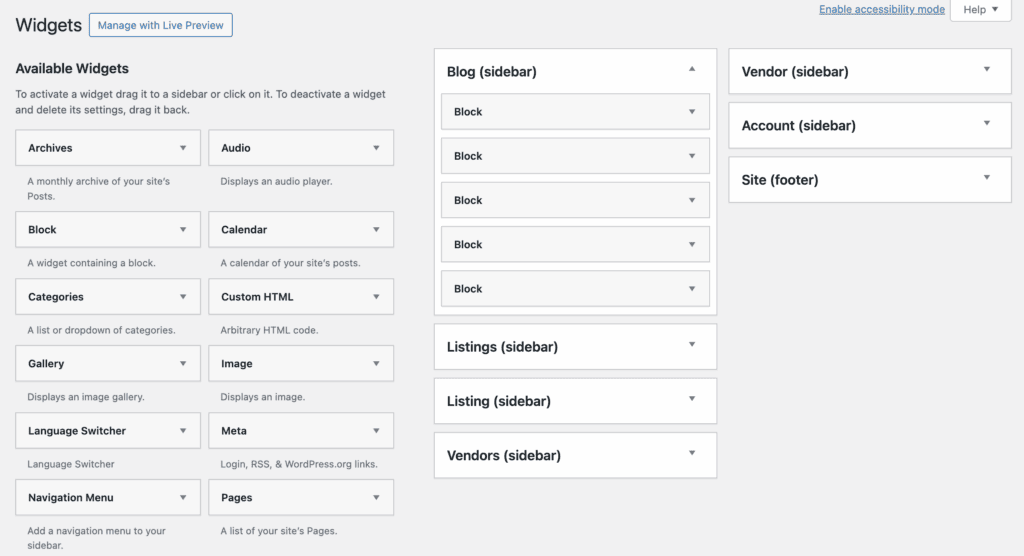The height and width of the screenshot is (556, 1024).
Task: Expand the Listings (sidebar) arrow
Action: [x=692, y=344]
